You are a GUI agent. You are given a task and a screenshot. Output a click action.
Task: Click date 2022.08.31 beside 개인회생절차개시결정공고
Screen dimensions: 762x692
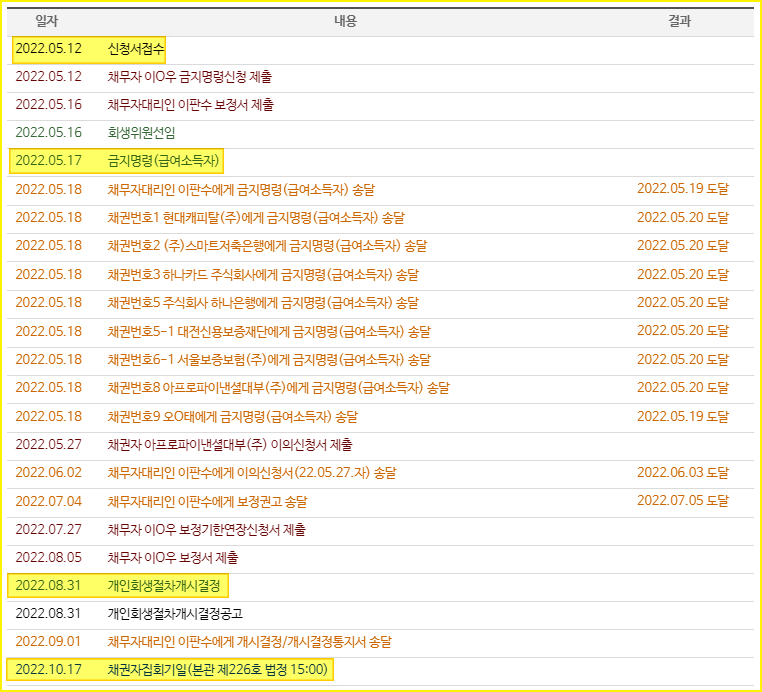pyautogui.click(x=49, y=614)
